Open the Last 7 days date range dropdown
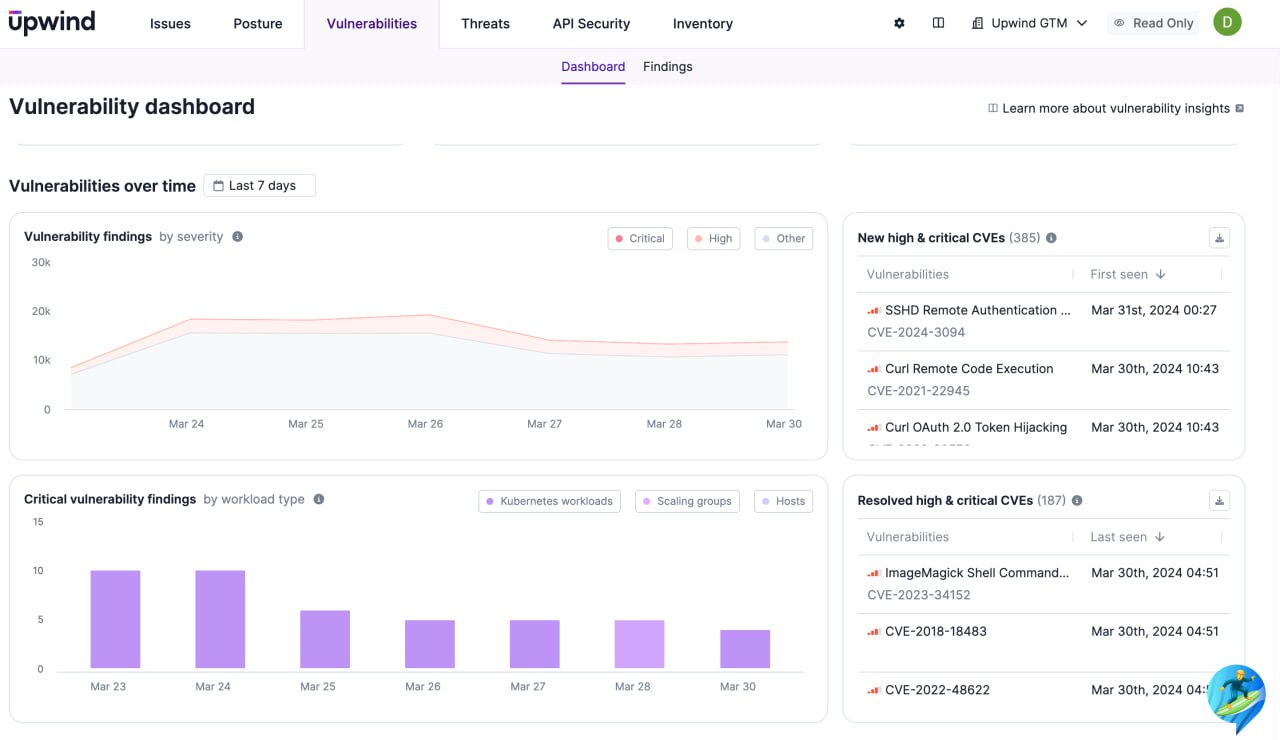This screenshot has width=1280, height=740. point(259,185)
